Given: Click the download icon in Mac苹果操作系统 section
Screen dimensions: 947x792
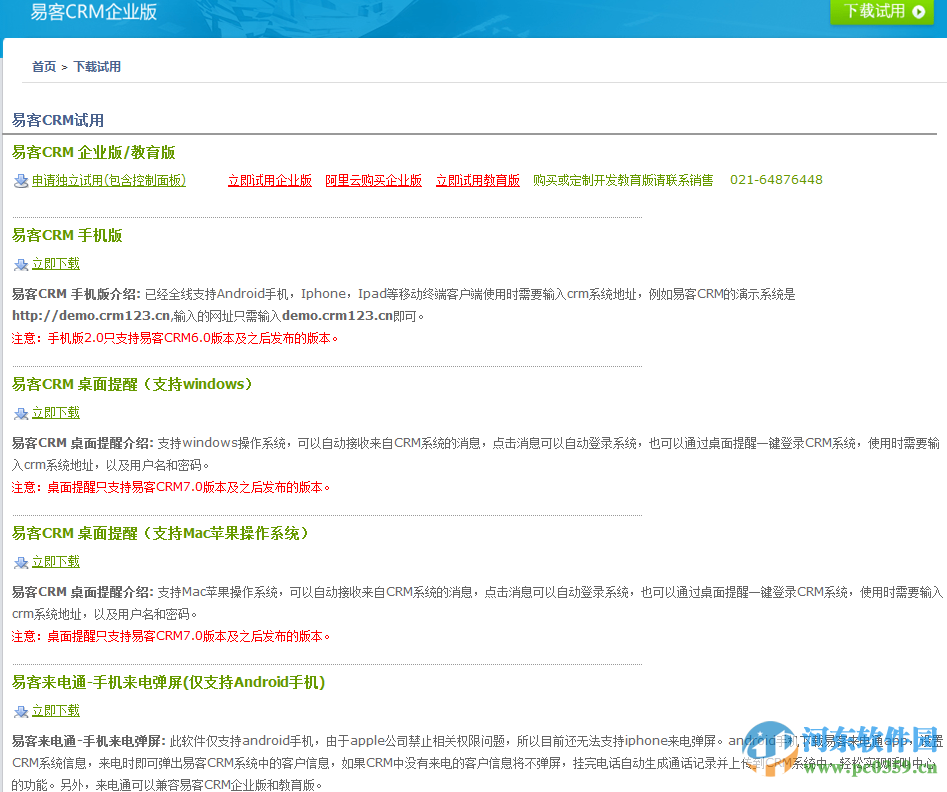Looking at the screenshot, I should (21, 562).
